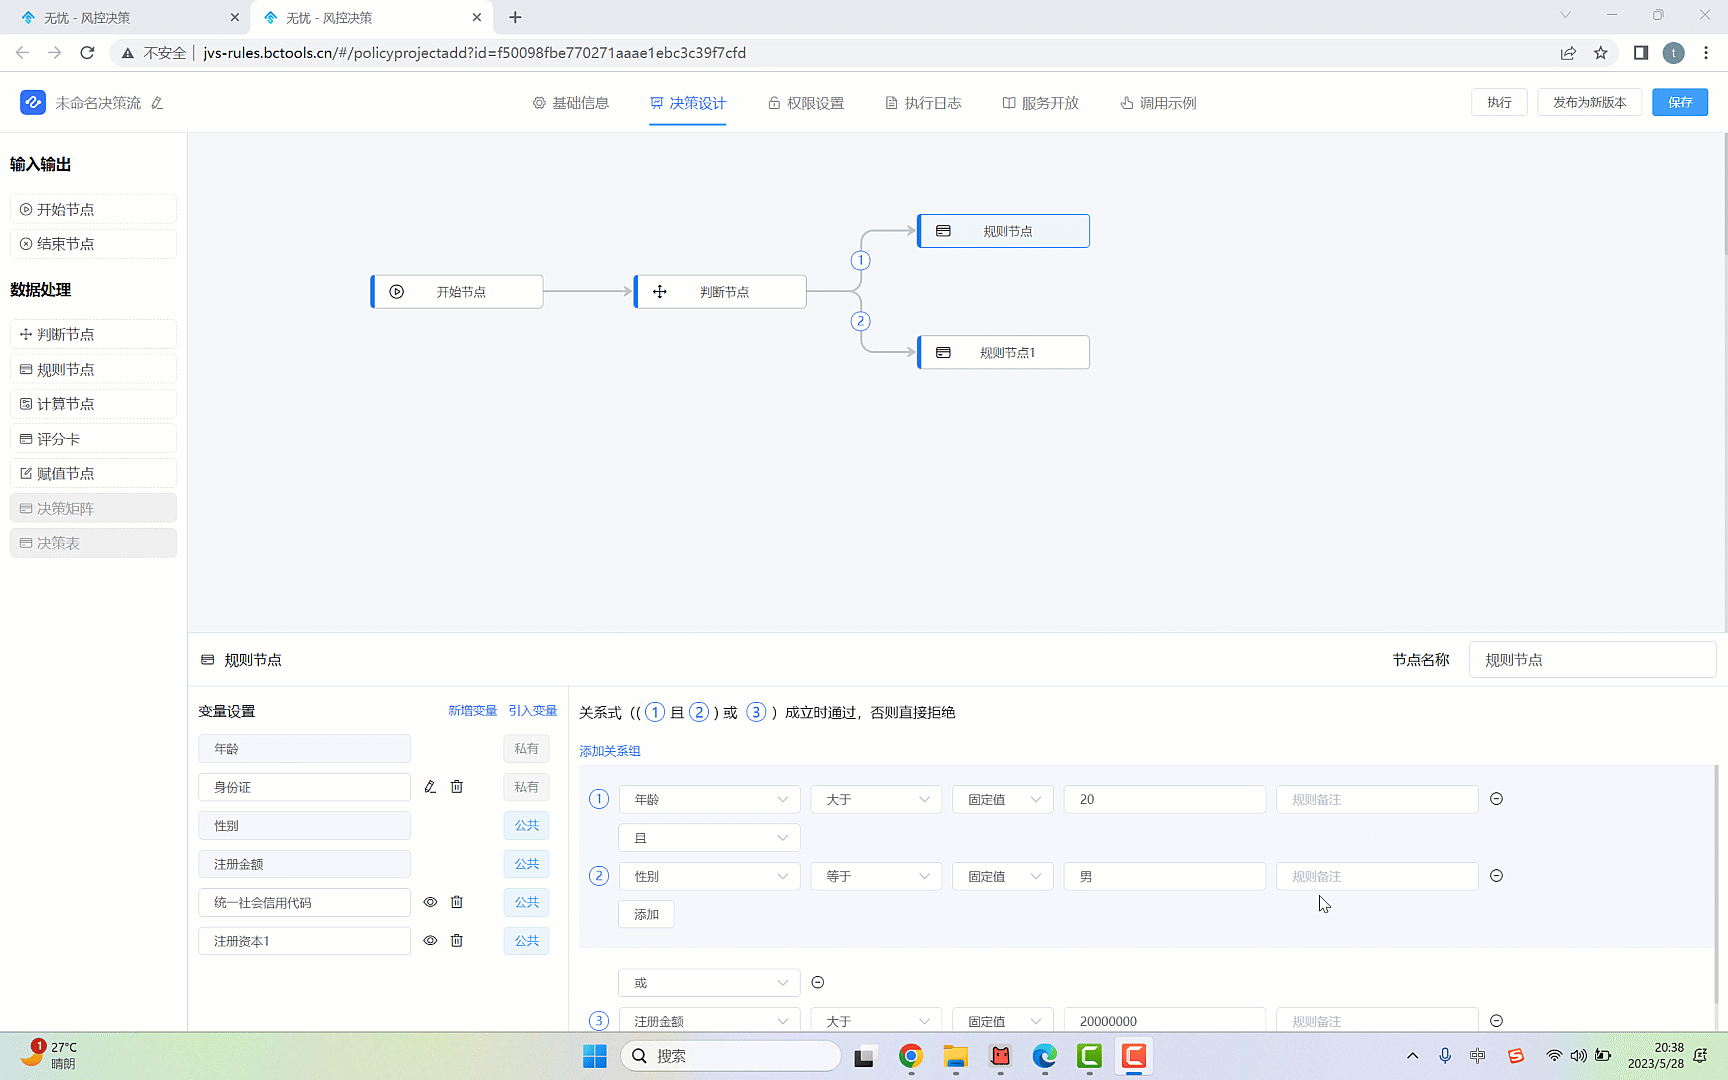Switch to 权限设置 tab
This screenshot has width=1728, height=1080.
click(x=806, y=103)
